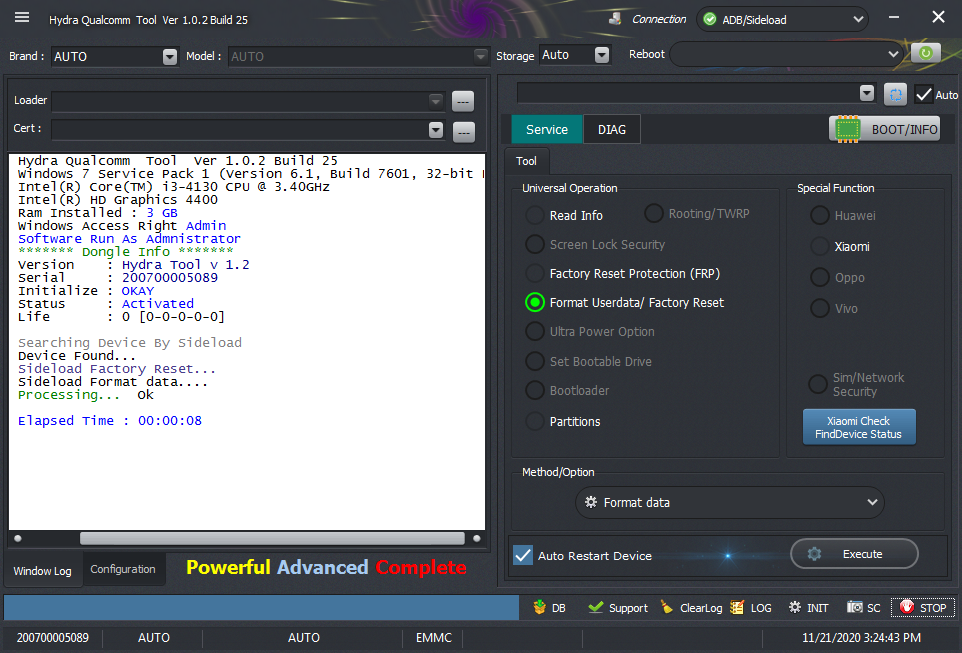Image resolution: width=962 pixels, height=653 pixels.
Task: Switch to the DIAG tab
Action: tap(612, 129)
